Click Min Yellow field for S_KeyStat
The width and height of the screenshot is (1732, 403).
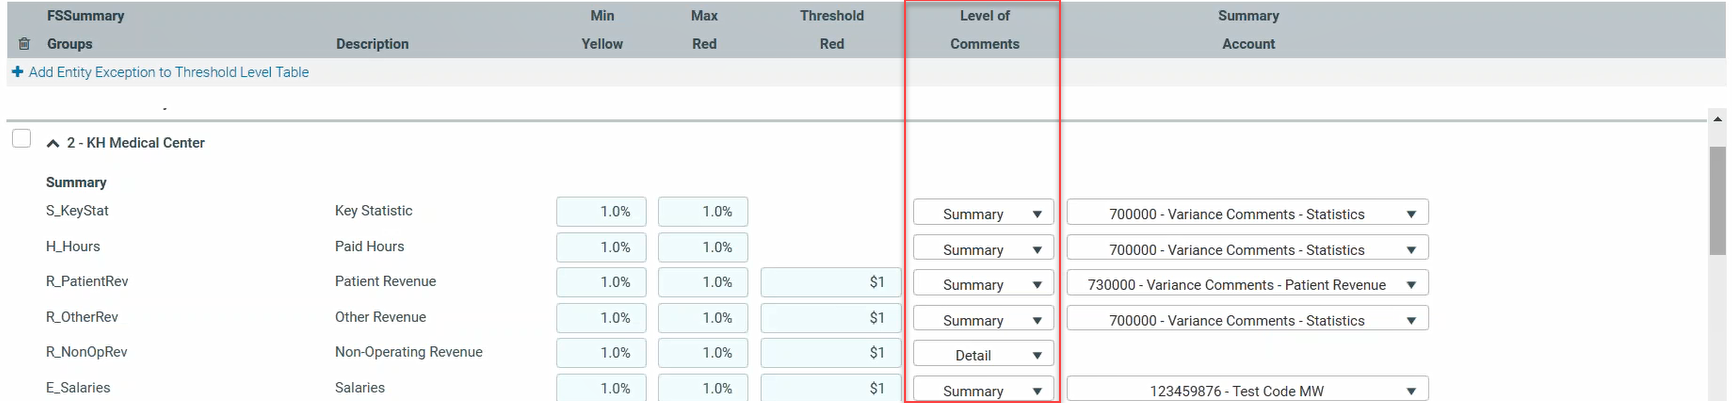click(x=601, y=212)
